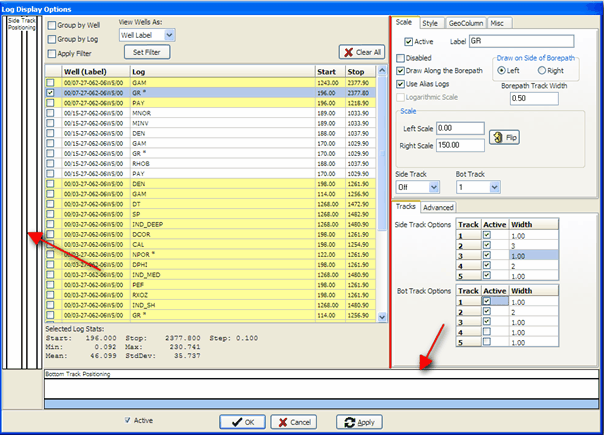This screenshot has width=604, height=435.
Task: Toggle the Active checkbox beside Label
Action: (x=408, y=42)
